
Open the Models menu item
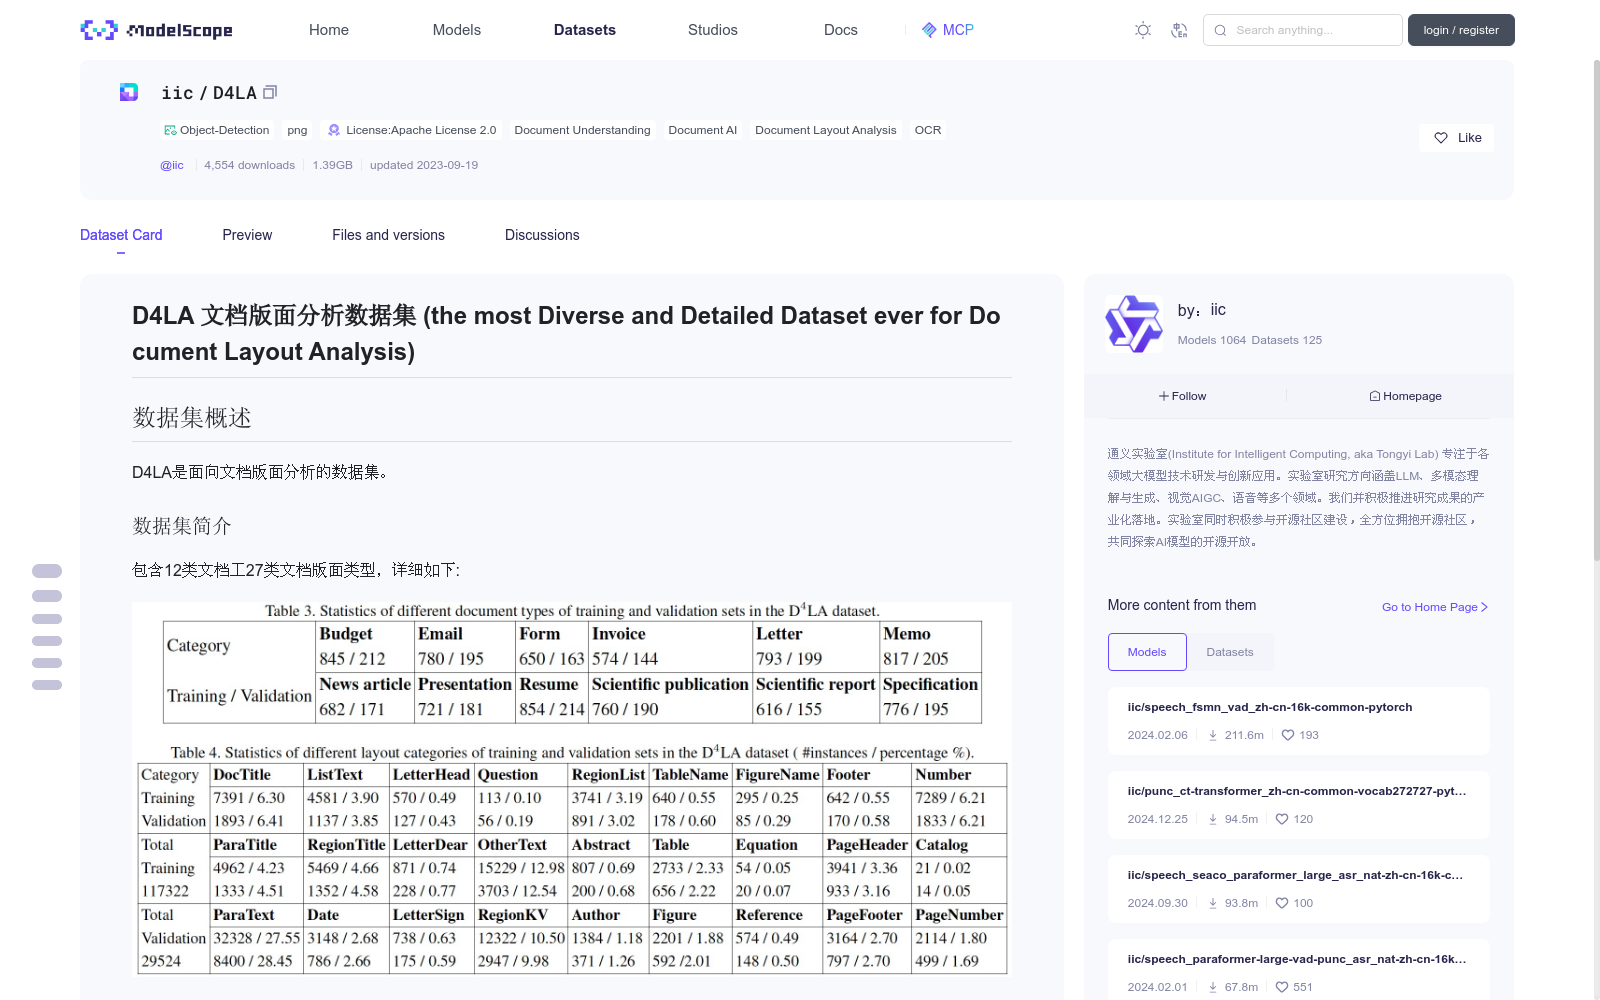(457, 30)
